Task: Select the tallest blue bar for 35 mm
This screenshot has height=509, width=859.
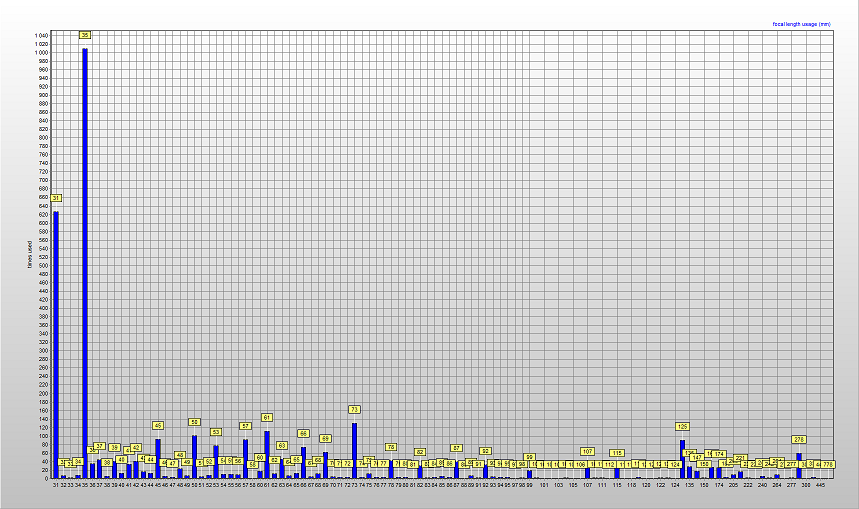Action: pyautogui.click(x=85, y=264)
